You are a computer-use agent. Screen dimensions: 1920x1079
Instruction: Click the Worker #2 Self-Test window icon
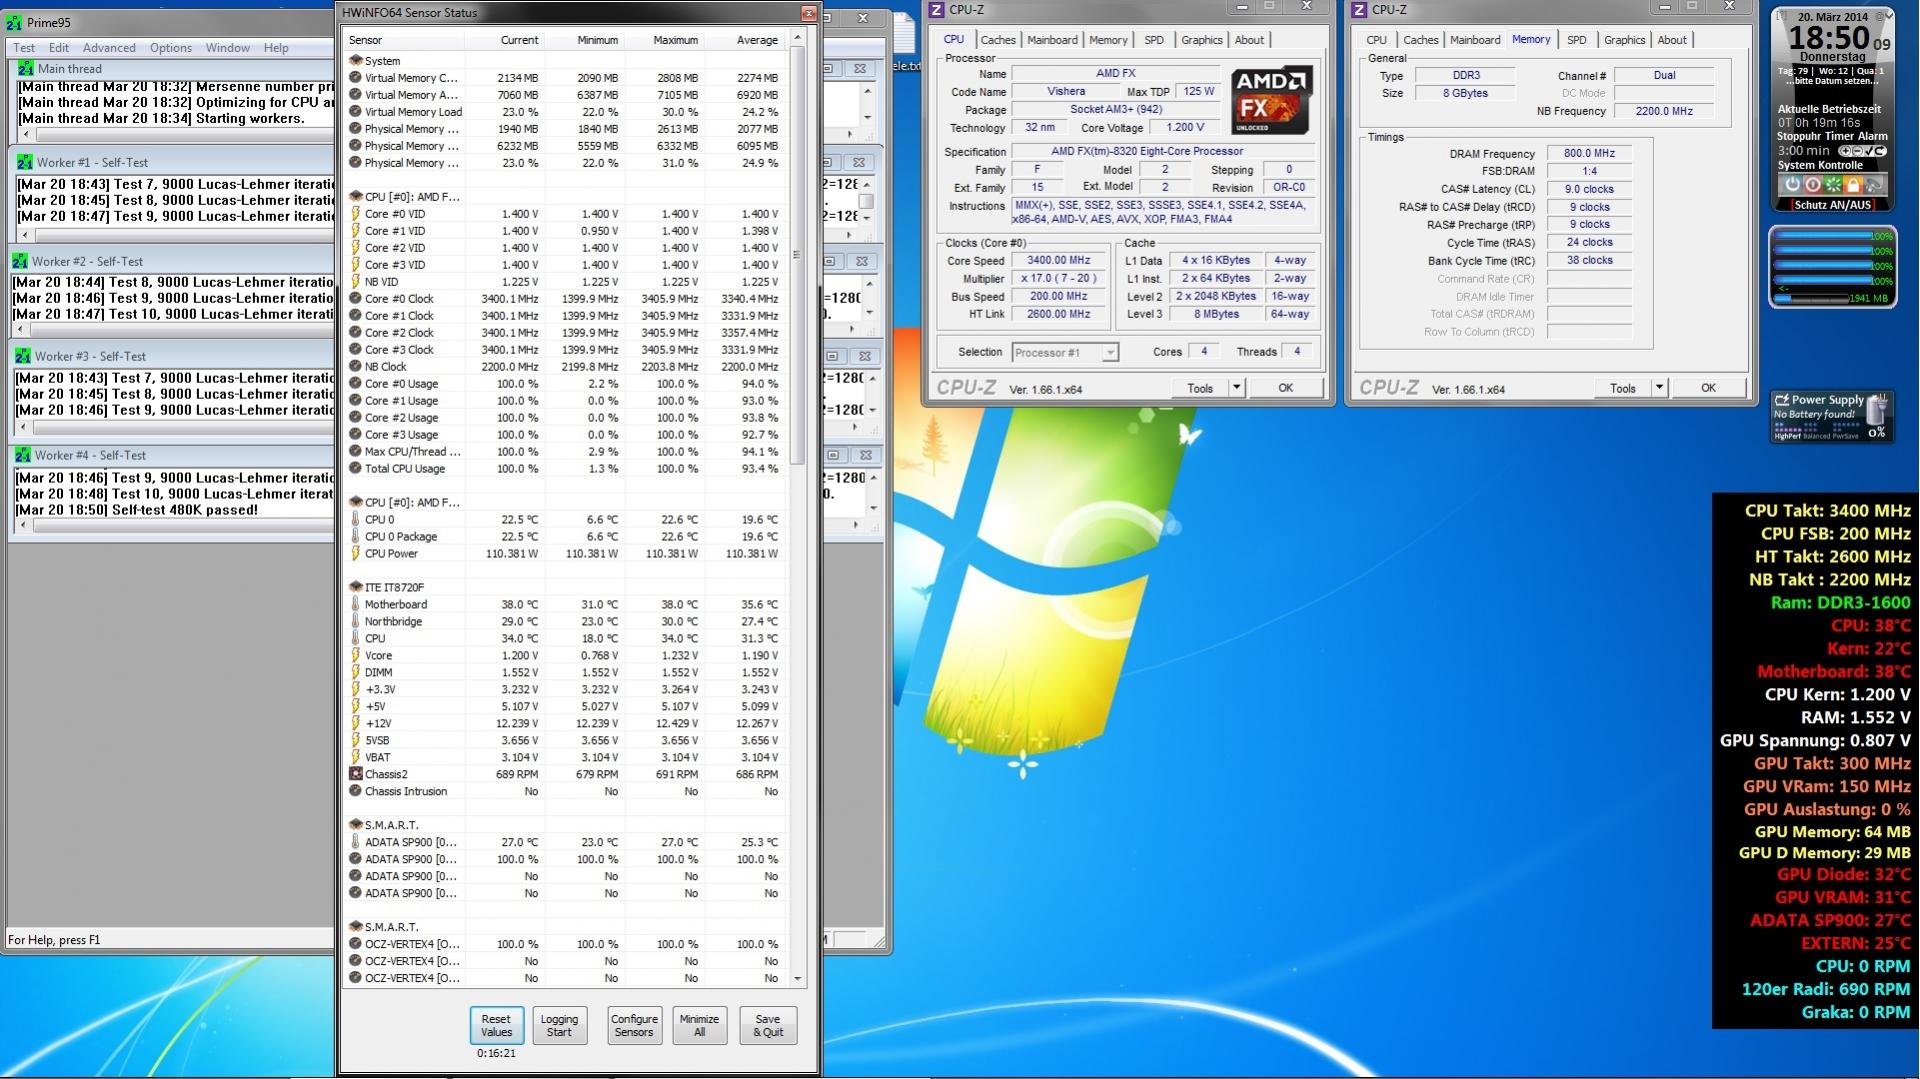click(20, 261)
